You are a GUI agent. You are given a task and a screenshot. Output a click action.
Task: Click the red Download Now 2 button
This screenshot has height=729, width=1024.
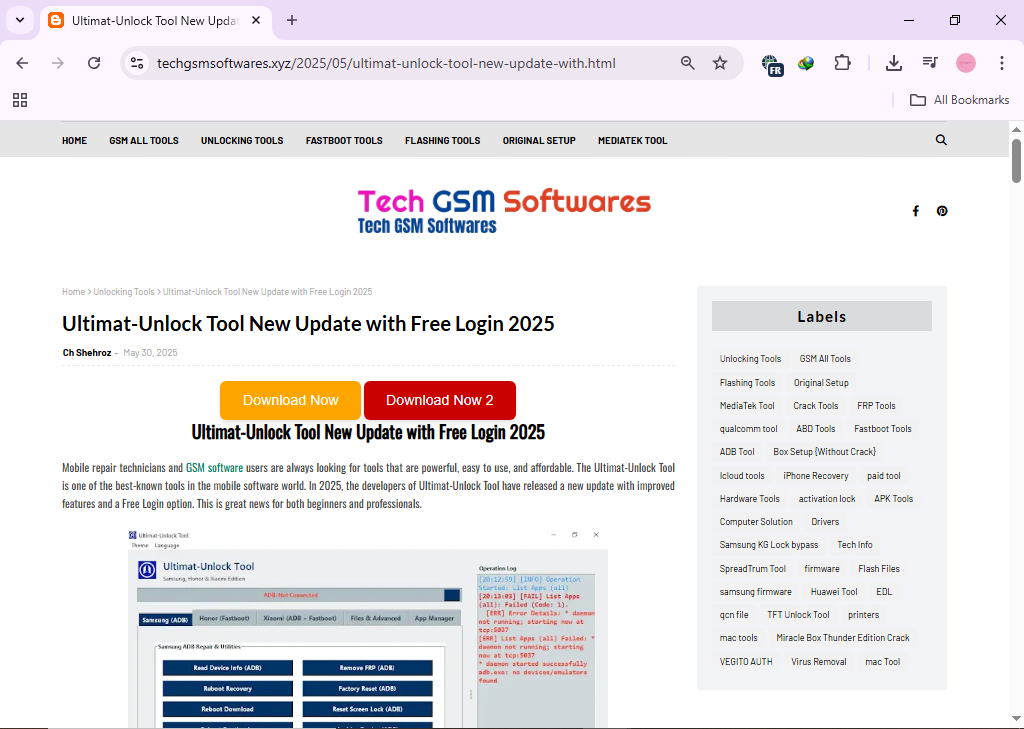tap(440, 400)
